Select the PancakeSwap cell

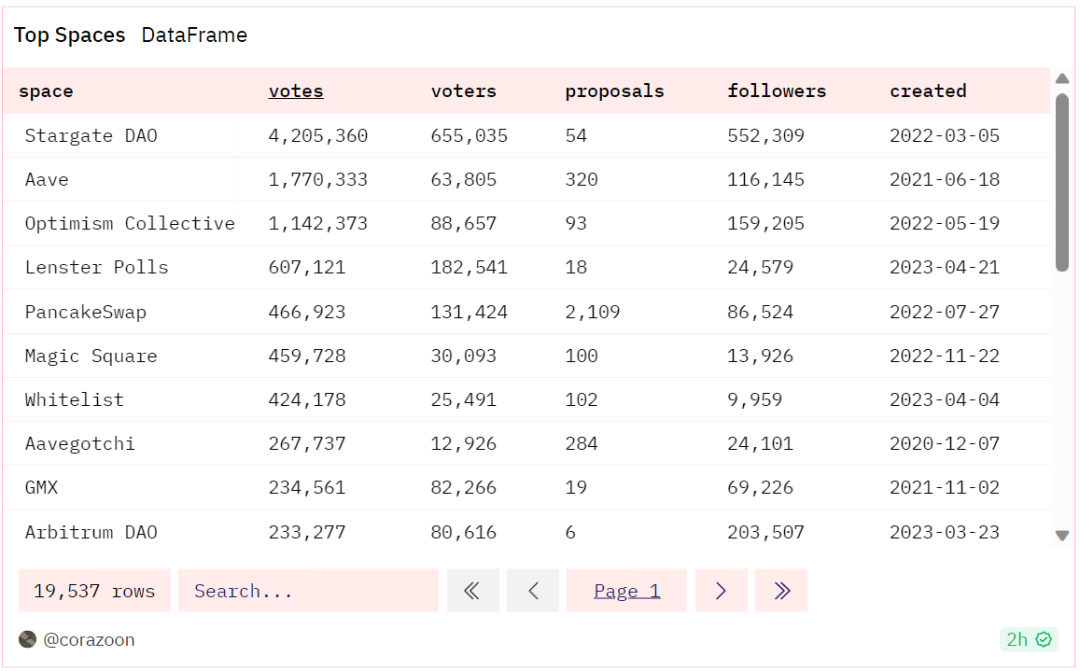pos(85,312)
